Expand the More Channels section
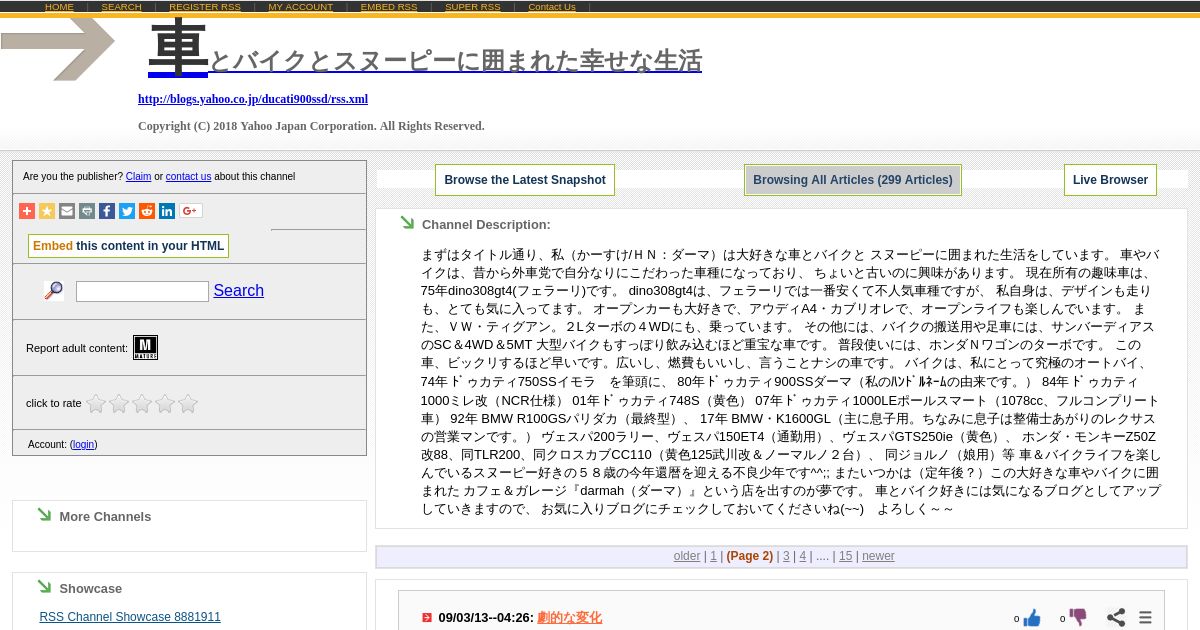 coord(105,516)
